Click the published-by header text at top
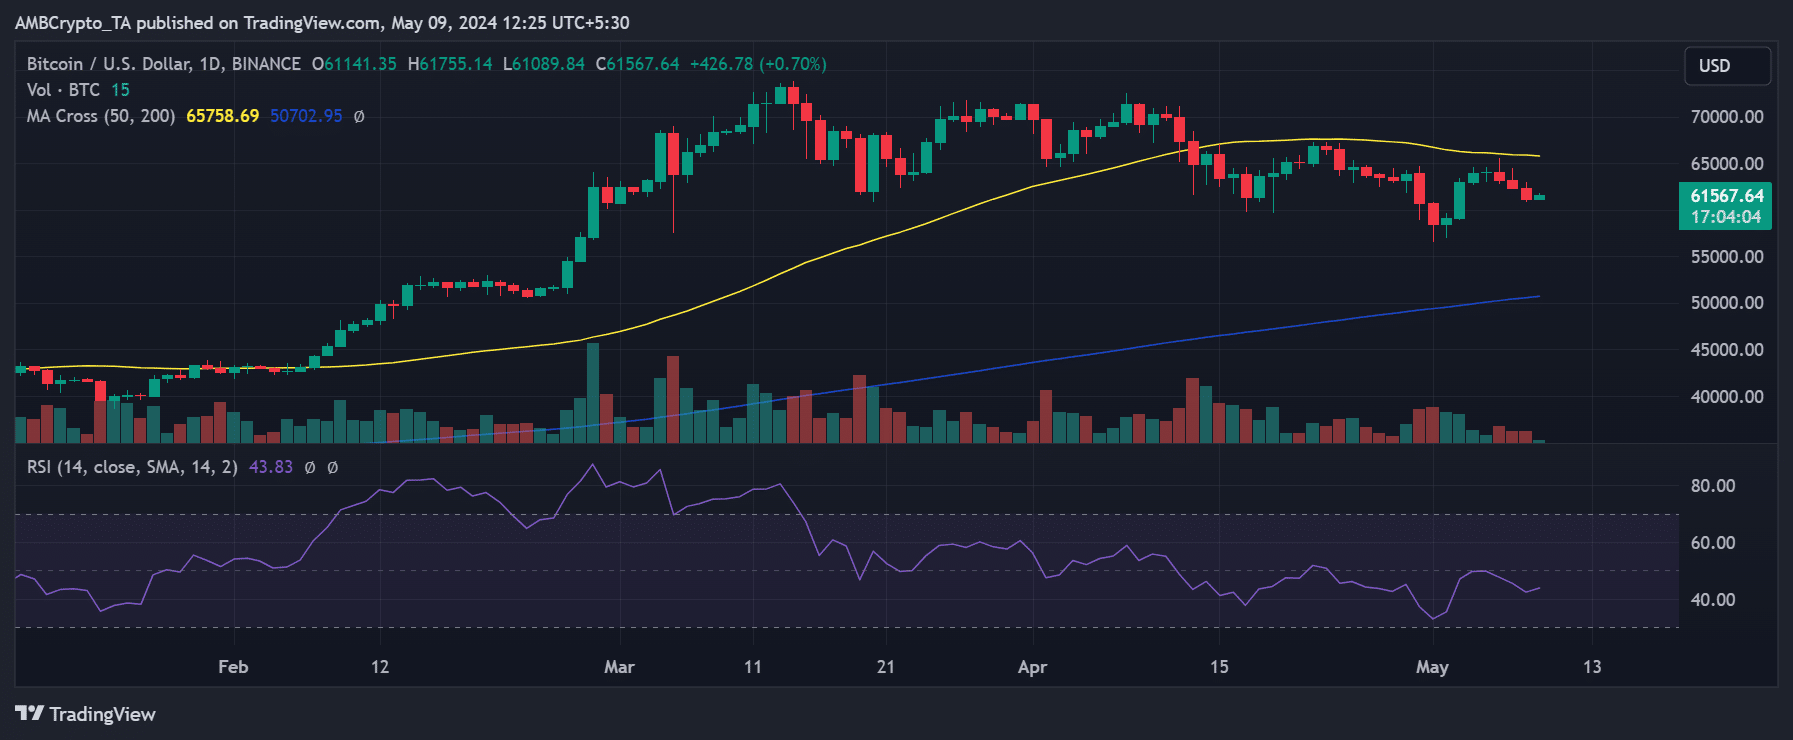The height and width of the screenshot is (740, 1793). point(322,23)
